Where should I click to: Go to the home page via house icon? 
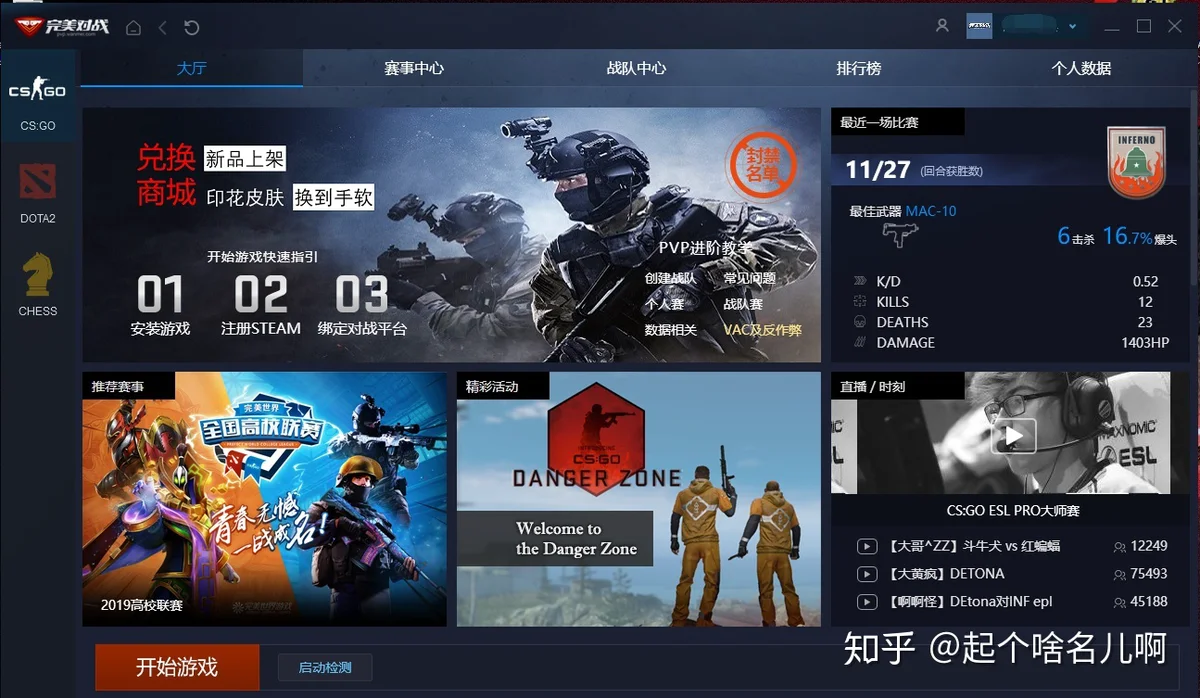click(x=133, y=27)
